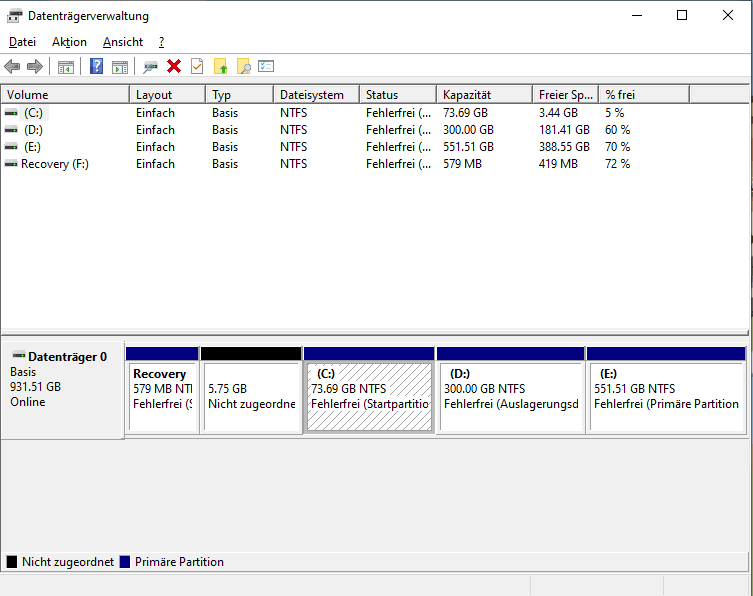The height and width of the screenshot is (596, 753).
Task: Click the 73.69 GB capacity cell
Action: (465, 113)
